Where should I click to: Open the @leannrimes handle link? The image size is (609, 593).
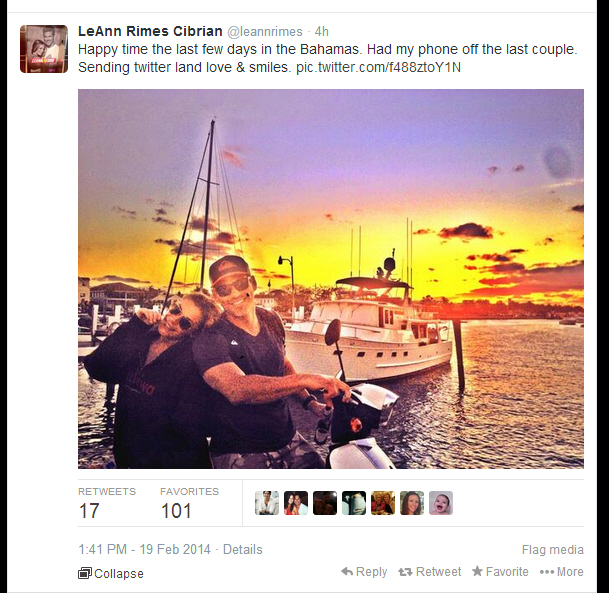(x=264, y=31)
